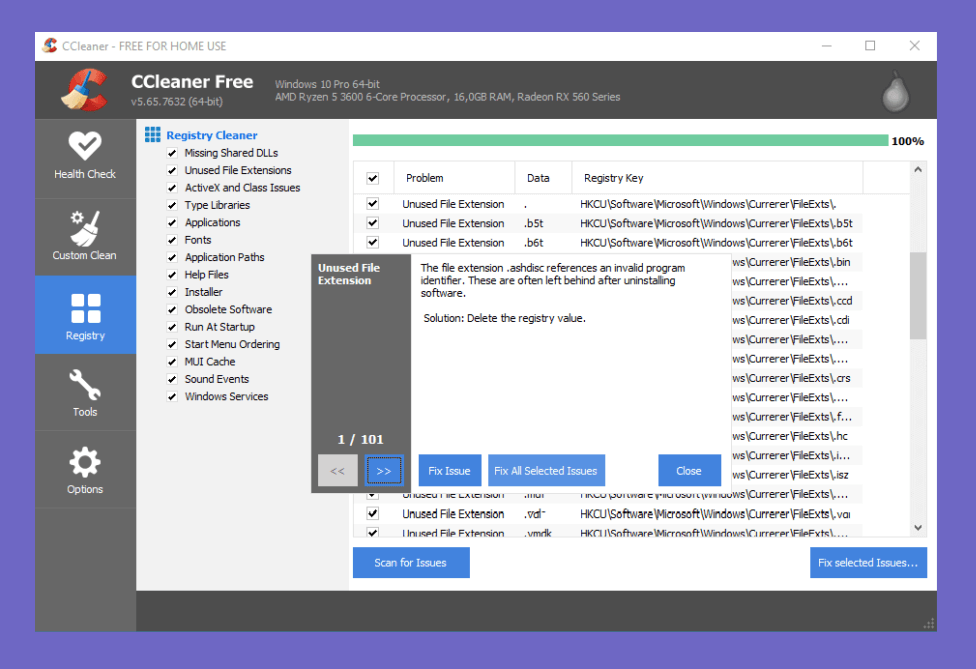Open the Options gear section
Image resolution: width=976 pixels, height=669 pixels.
click(x=85, y=469)
